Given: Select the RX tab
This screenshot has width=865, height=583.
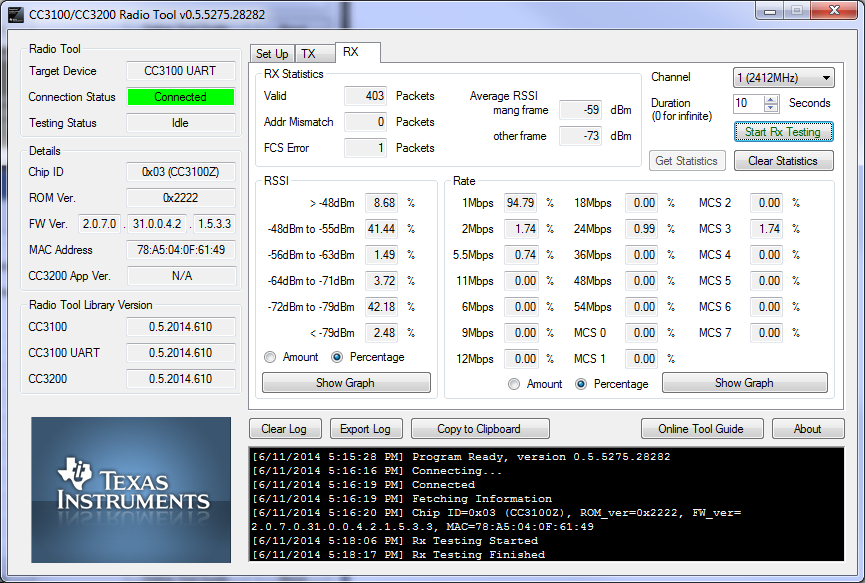Looking at the screenshot, I should 357,52.
